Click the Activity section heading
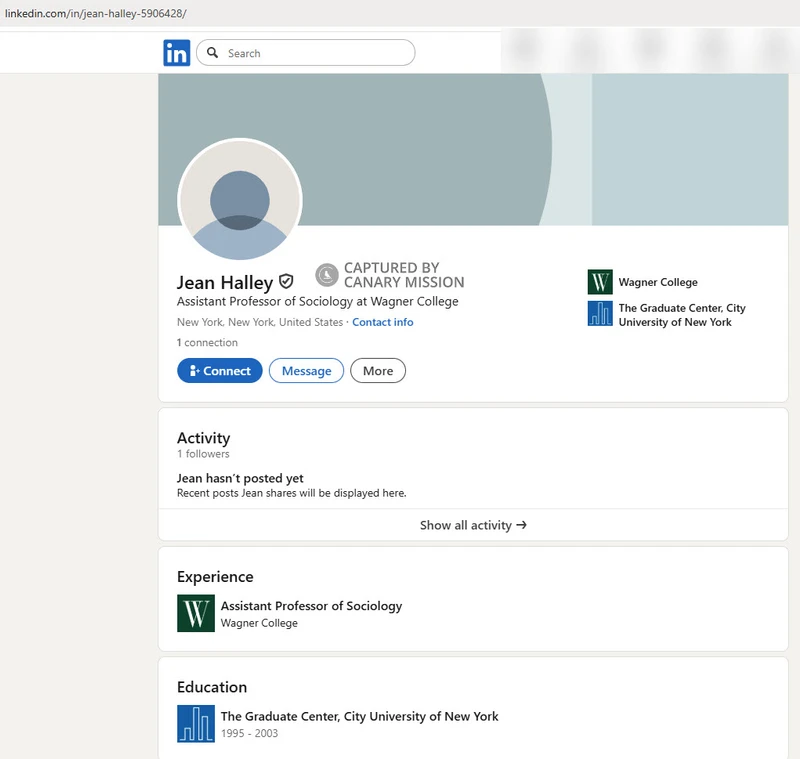This screenshot has height=759, width=800. pos(204,438)
